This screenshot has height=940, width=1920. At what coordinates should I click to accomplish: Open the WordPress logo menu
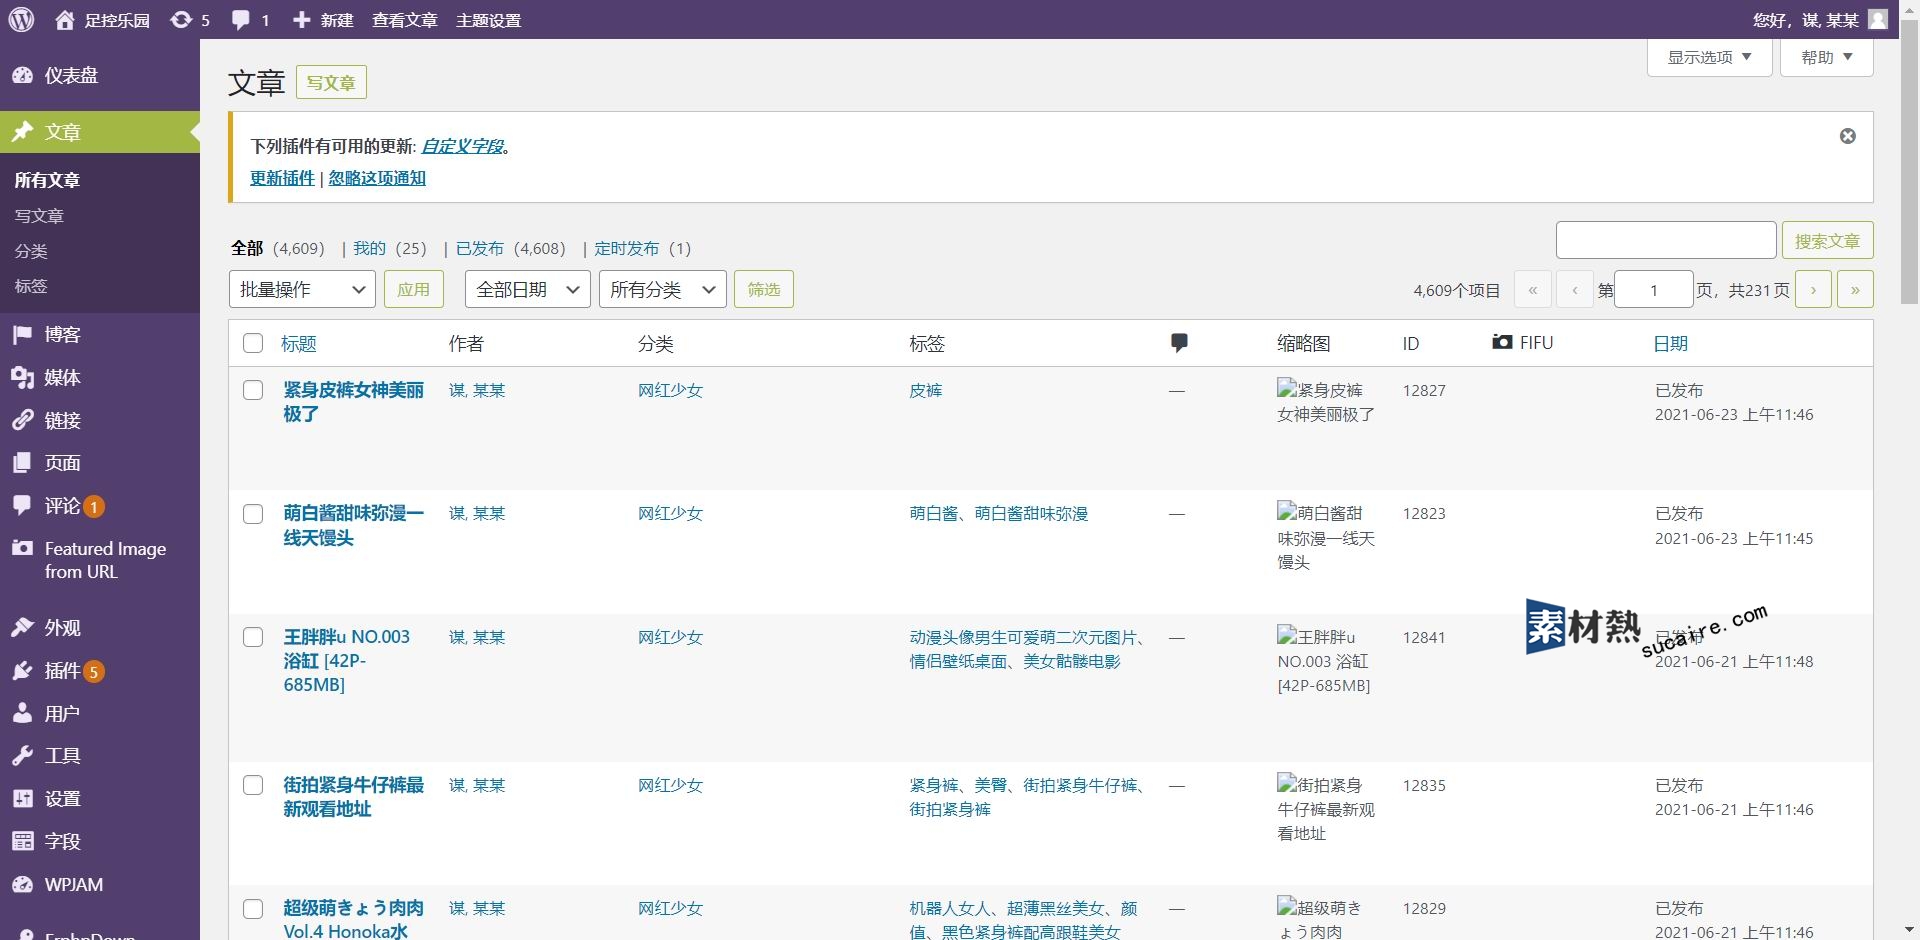tap(22, 20)
